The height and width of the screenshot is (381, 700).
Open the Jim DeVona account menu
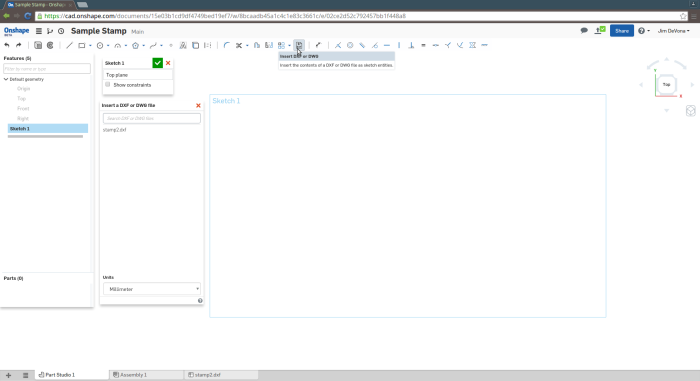673,31
